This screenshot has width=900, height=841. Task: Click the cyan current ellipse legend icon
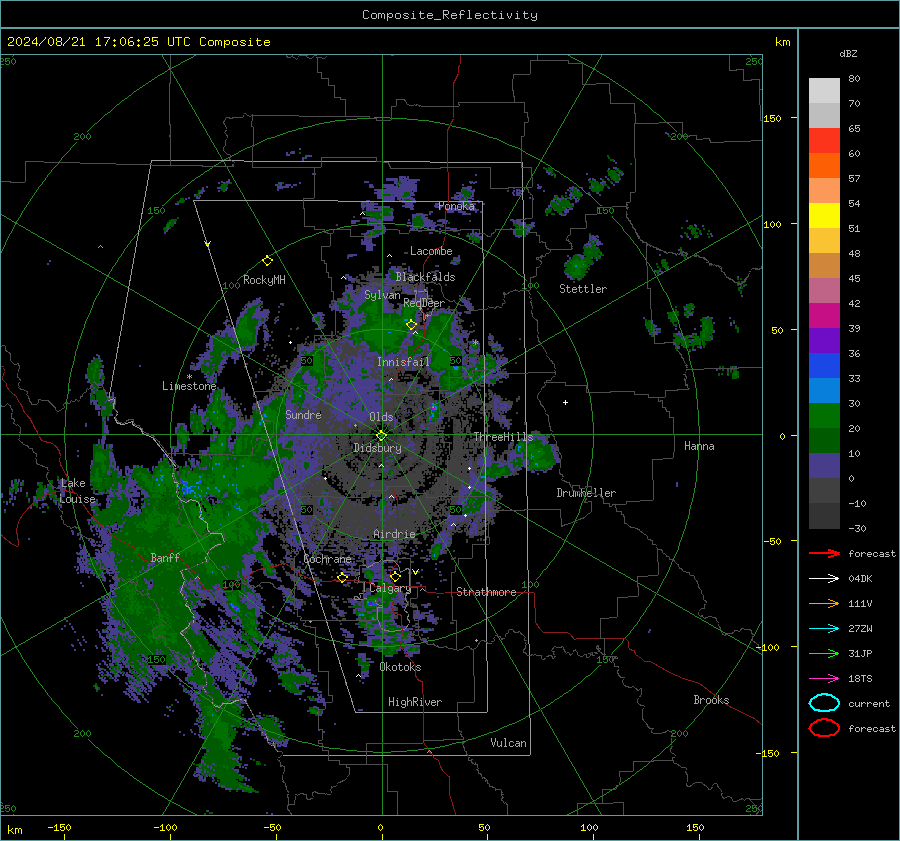pos(824,703)
